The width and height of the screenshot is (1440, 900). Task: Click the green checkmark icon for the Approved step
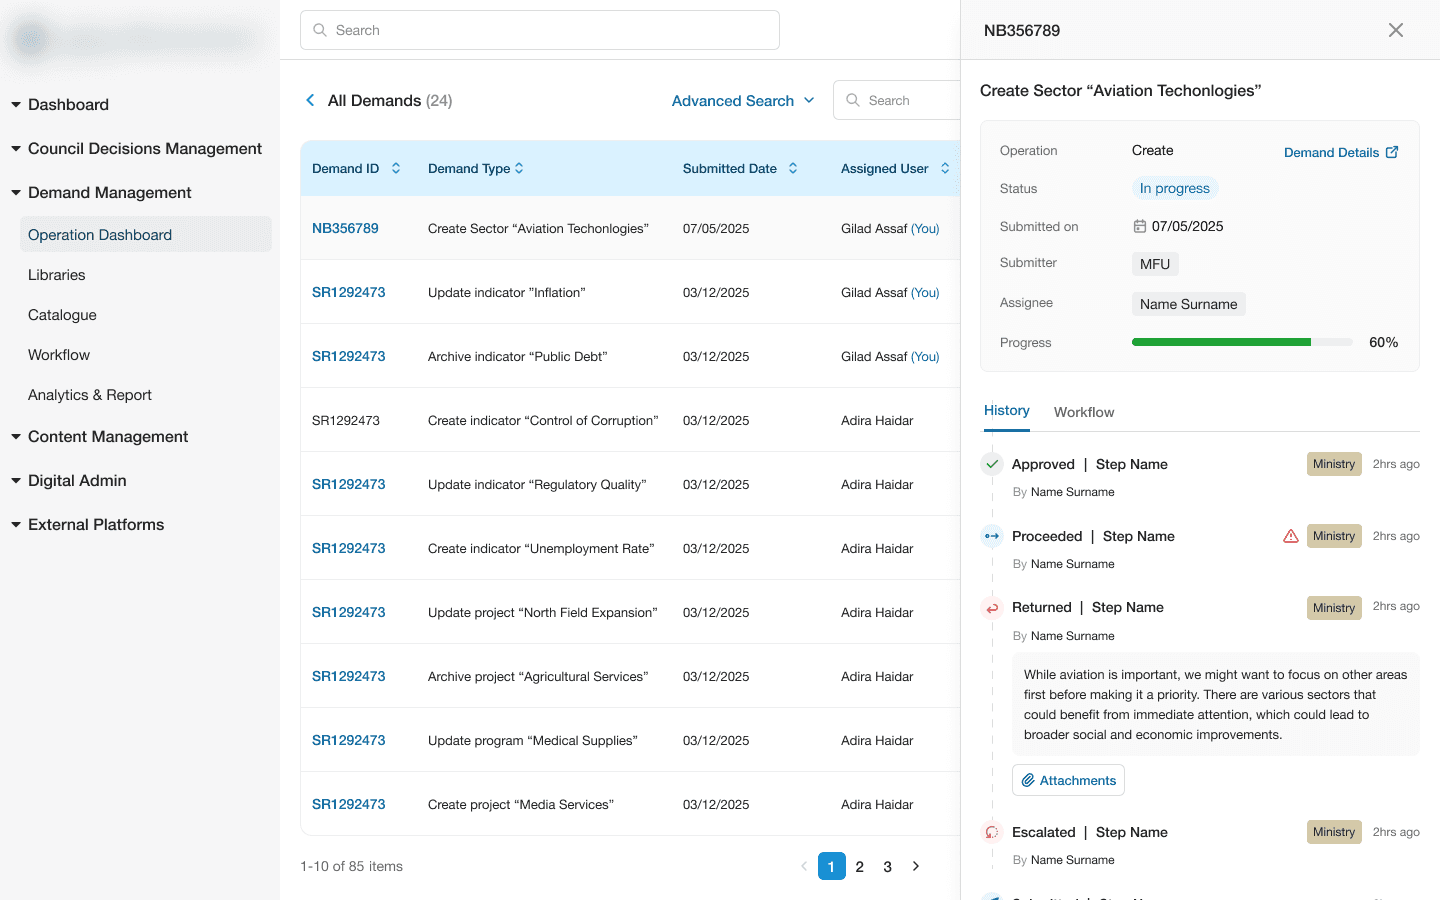click(x=992, y=464)
